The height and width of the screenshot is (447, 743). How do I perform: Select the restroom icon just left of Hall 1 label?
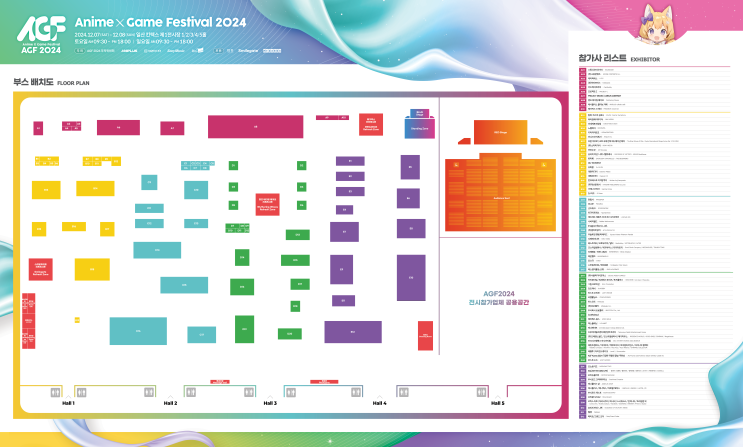click(55, 392)
